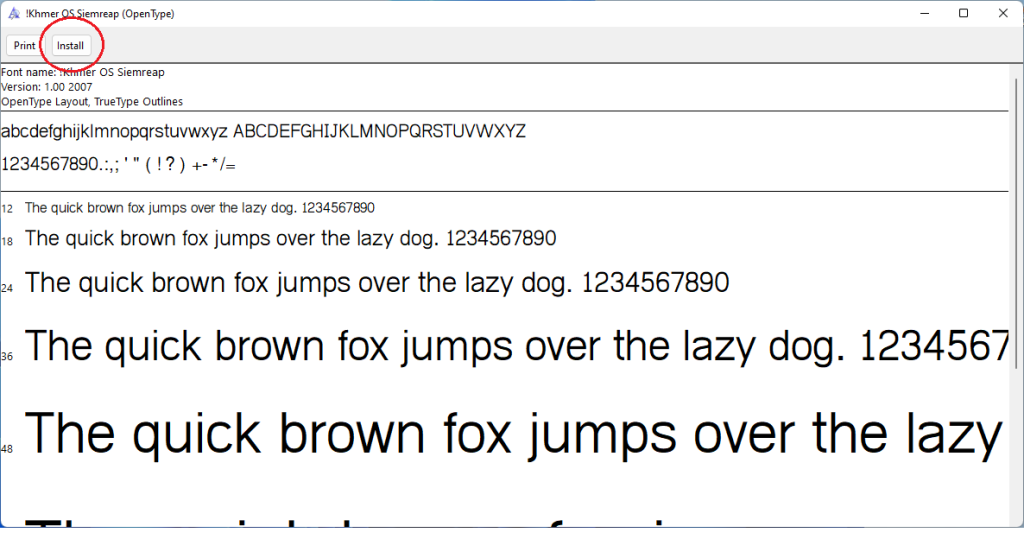Click the vertical scrollbar thumb
Image resolution: width=1024 pixels, height=539 pixels.
pyautogui.click(x=1017, y=222)
